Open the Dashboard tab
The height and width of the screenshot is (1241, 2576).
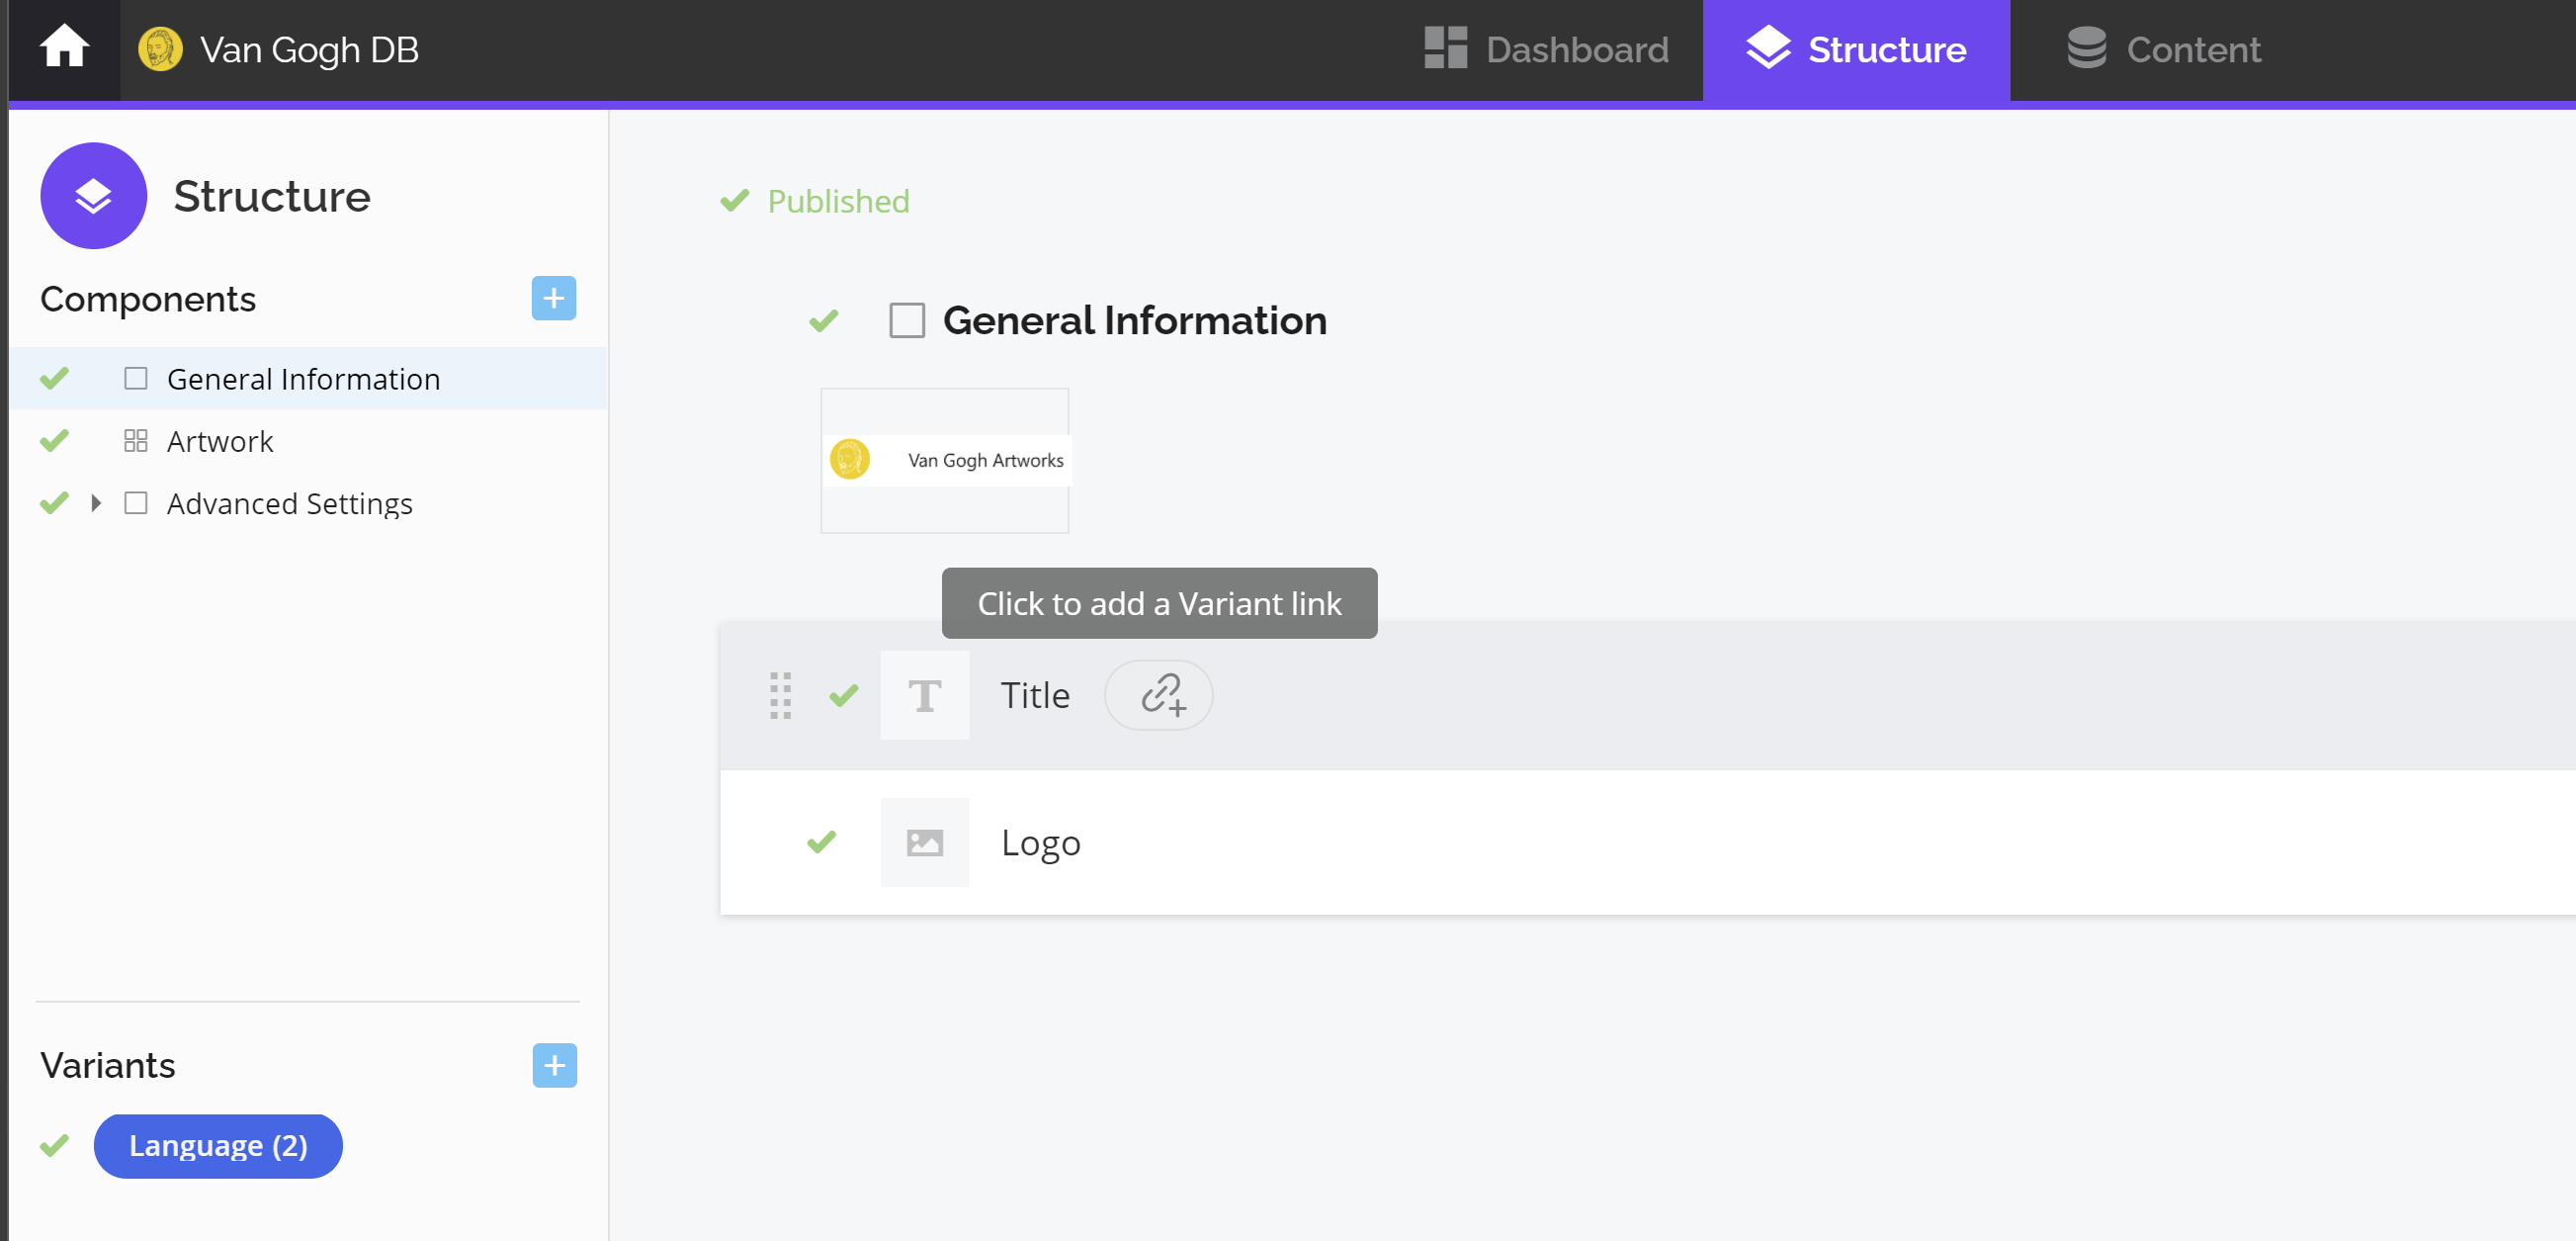point(1546,49)
